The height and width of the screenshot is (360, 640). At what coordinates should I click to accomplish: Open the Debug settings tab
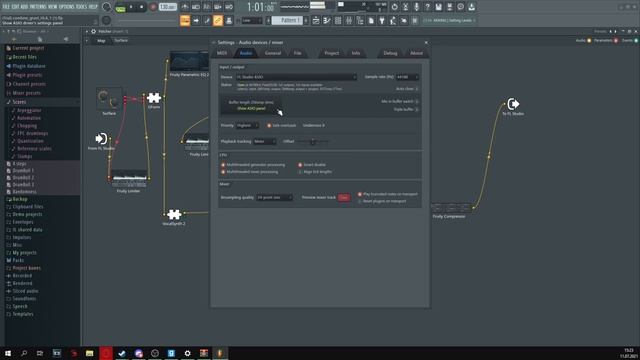tap(390, 53)
